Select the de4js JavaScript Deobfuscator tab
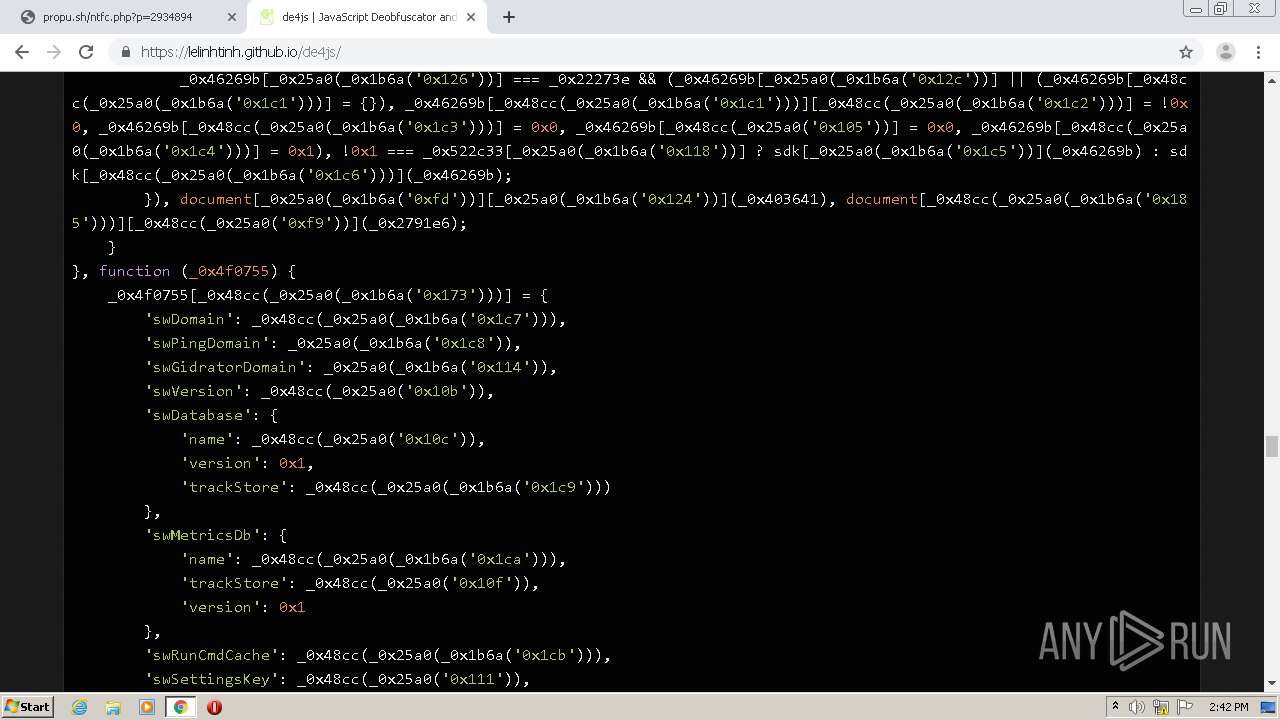 coord(367,17)
